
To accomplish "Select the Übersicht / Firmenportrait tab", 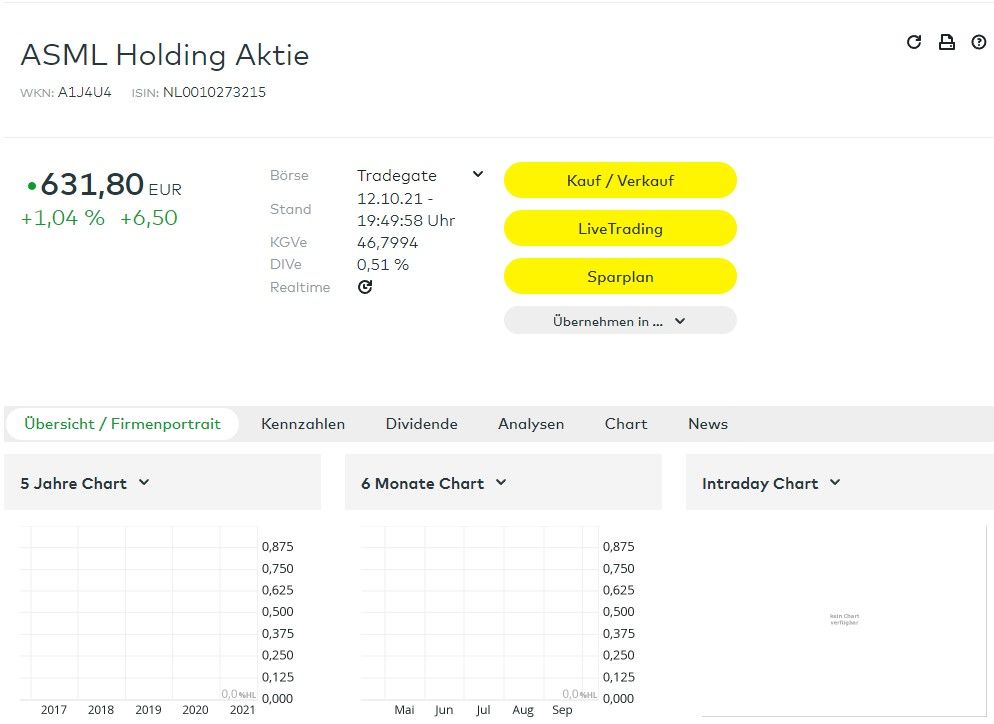I will point(122,424).
